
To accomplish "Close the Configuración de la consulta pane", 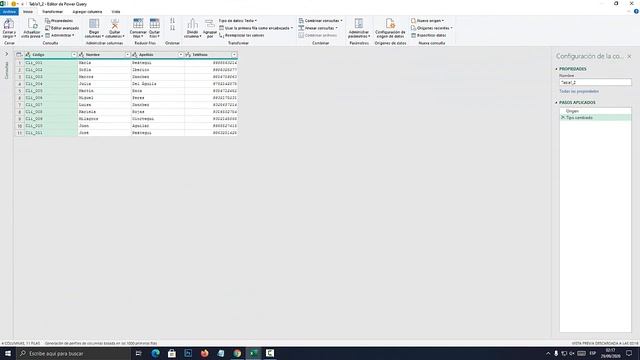I will coord(629,56).
